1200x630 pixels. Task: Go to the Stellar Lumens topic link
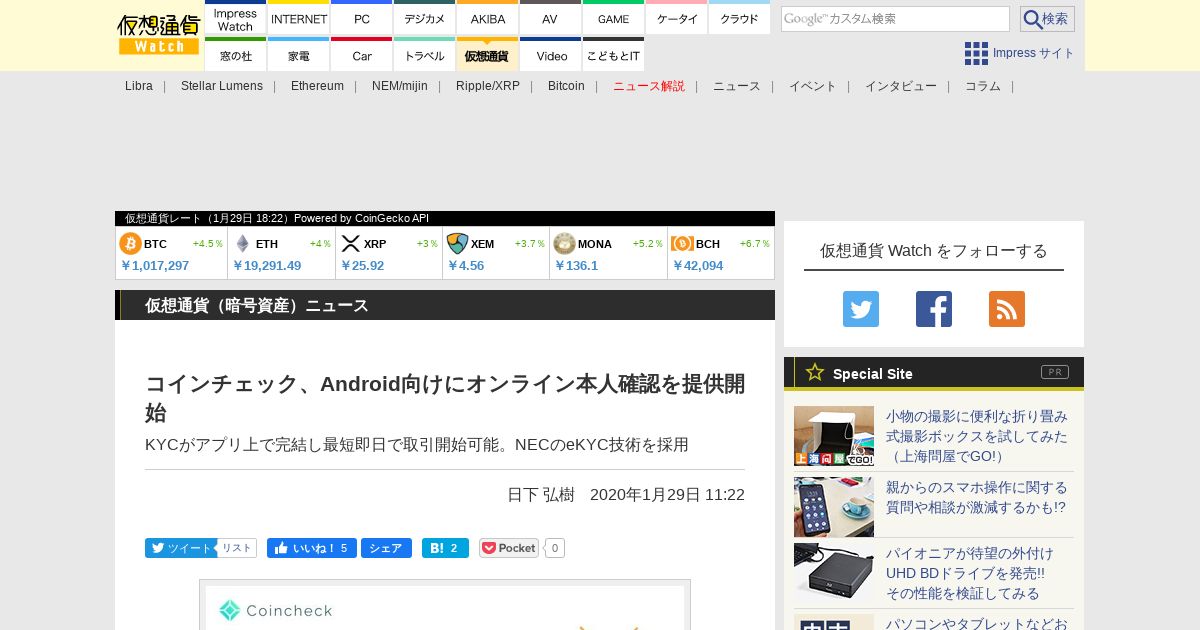pos(222,86)
